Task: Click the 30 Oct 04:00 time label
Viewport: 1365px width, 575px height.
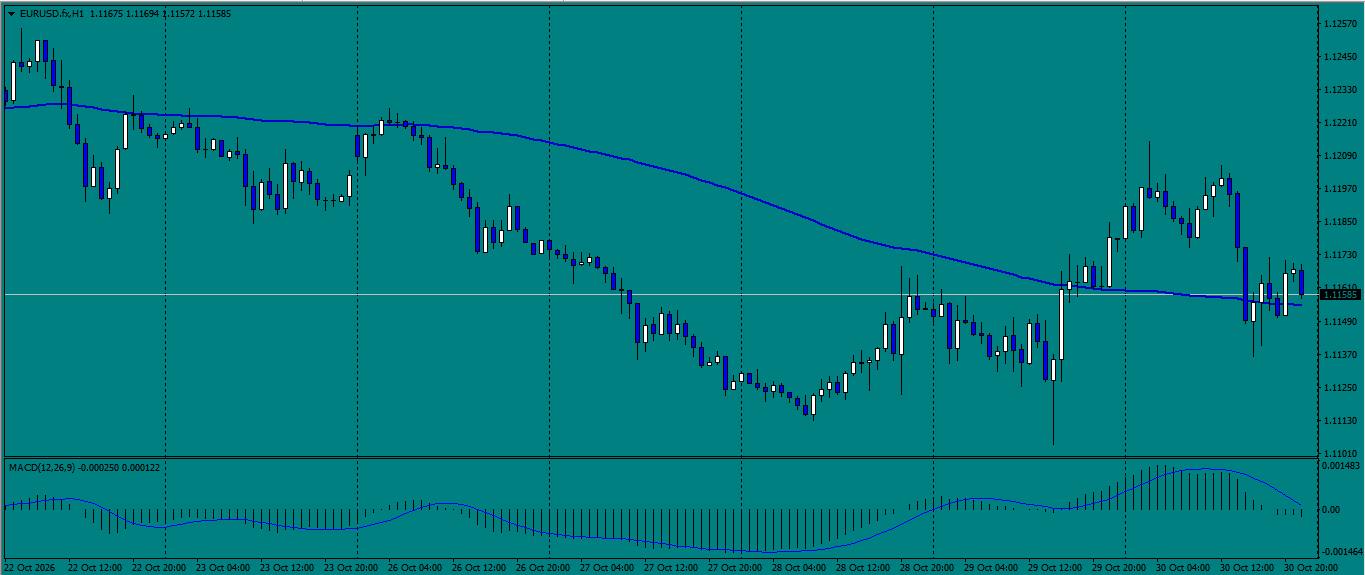Action: tap(1183, 567)
